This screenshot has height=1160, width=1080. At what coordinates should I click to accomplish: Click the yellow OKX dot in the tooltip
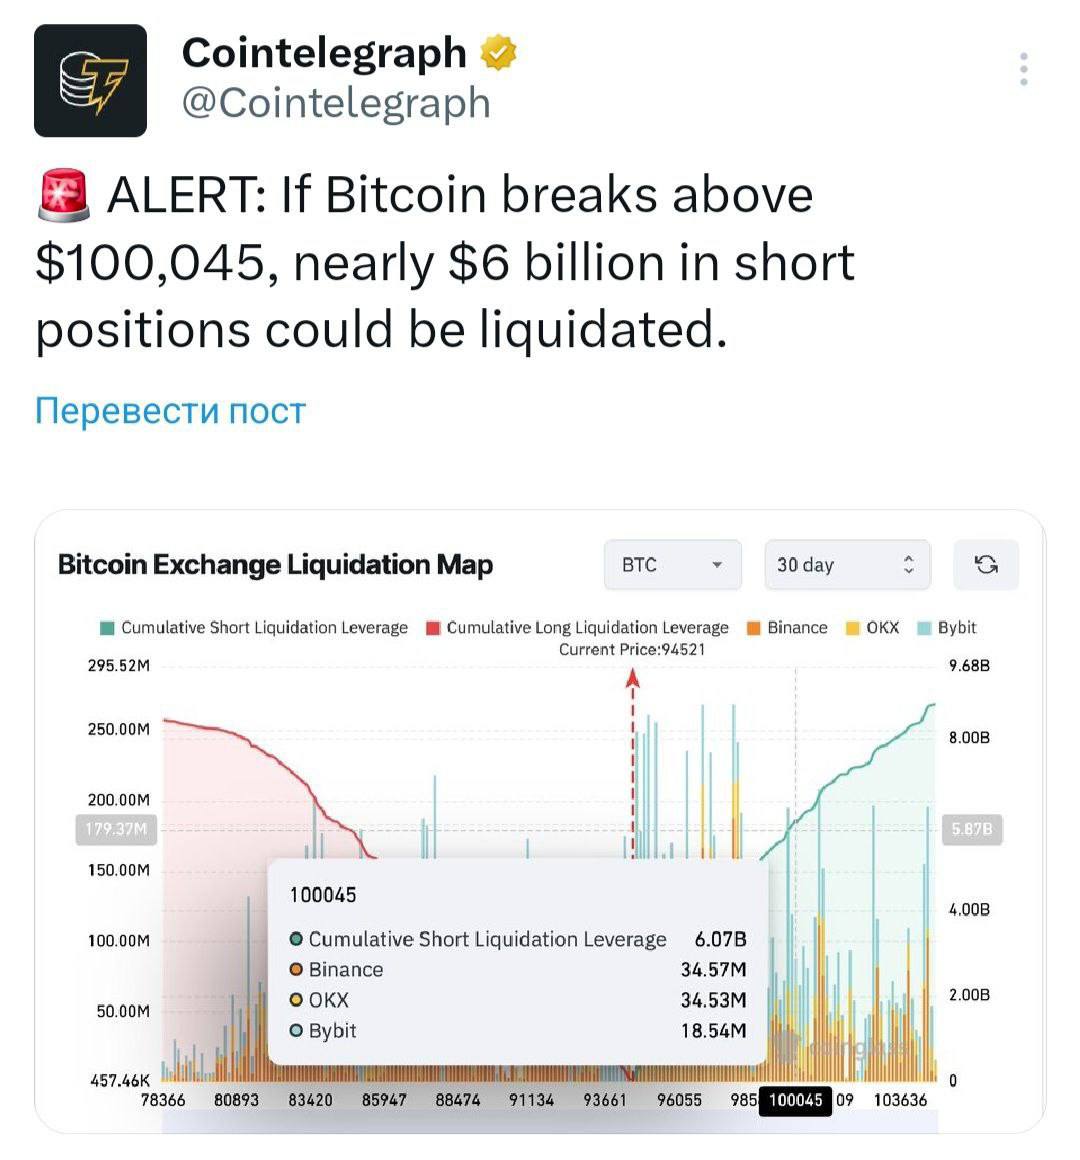(x=297, y=1000)
